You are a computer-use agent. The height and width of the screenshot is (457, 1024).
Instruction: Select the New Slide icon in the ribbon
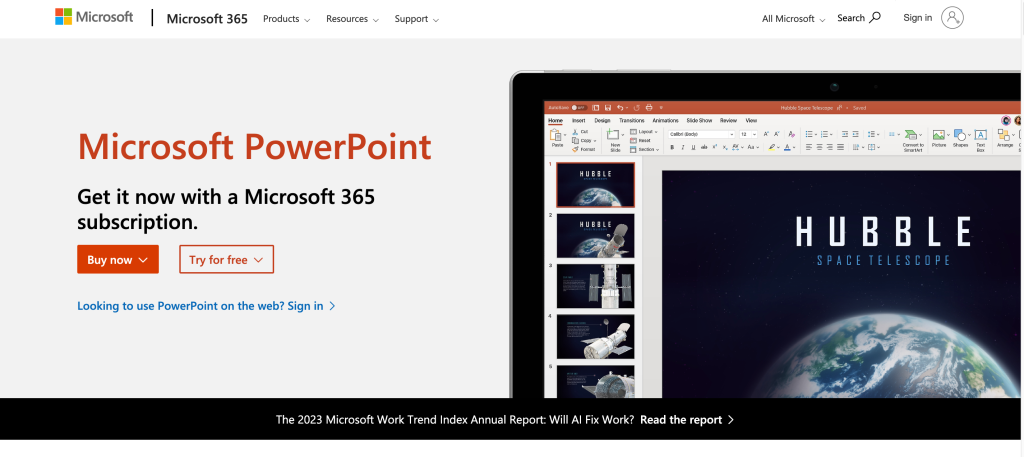point(615,137)
